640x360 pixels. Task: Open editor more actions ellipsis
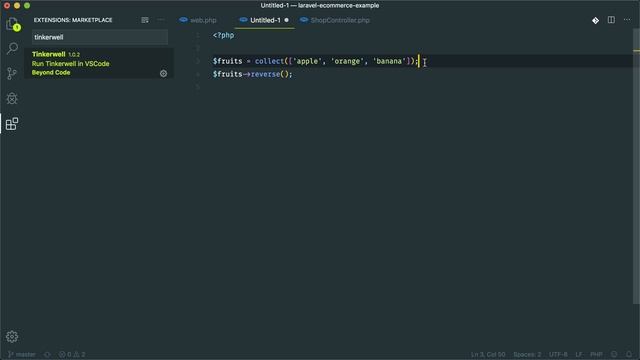pos(627,20)
